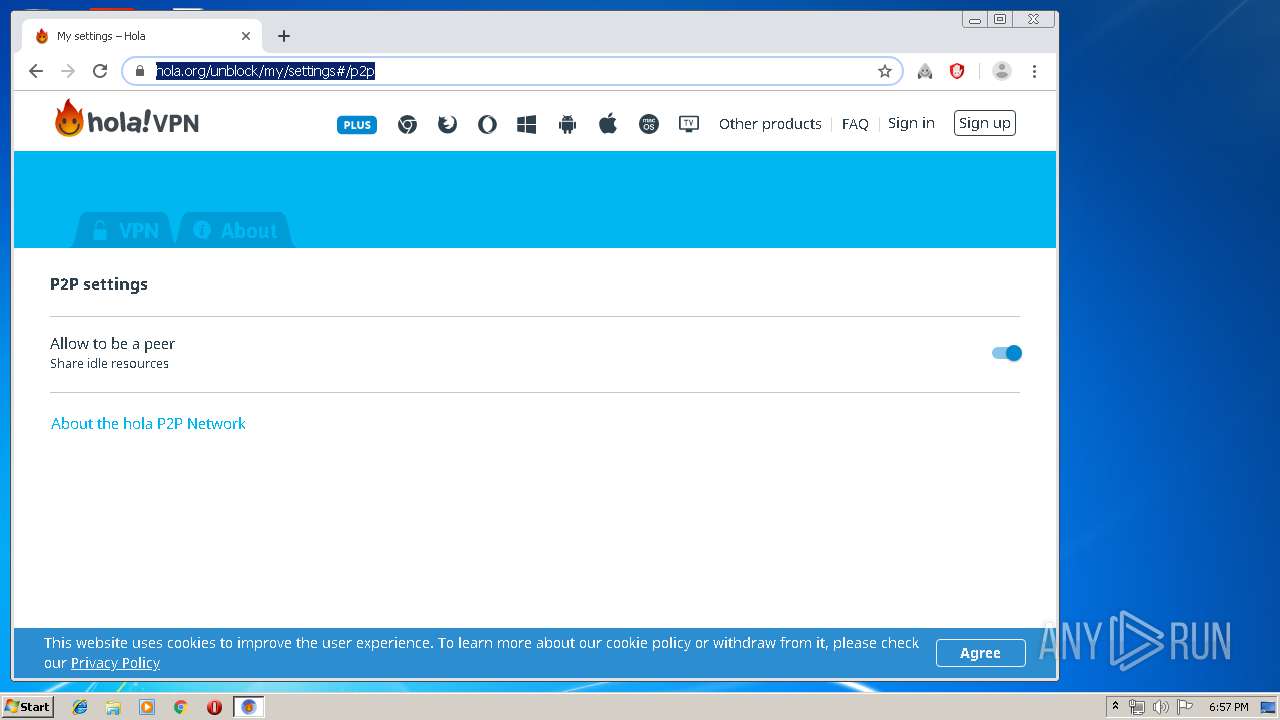Click the address bar URL
This screenshot has height=720, width=1280.
(265, 71)
